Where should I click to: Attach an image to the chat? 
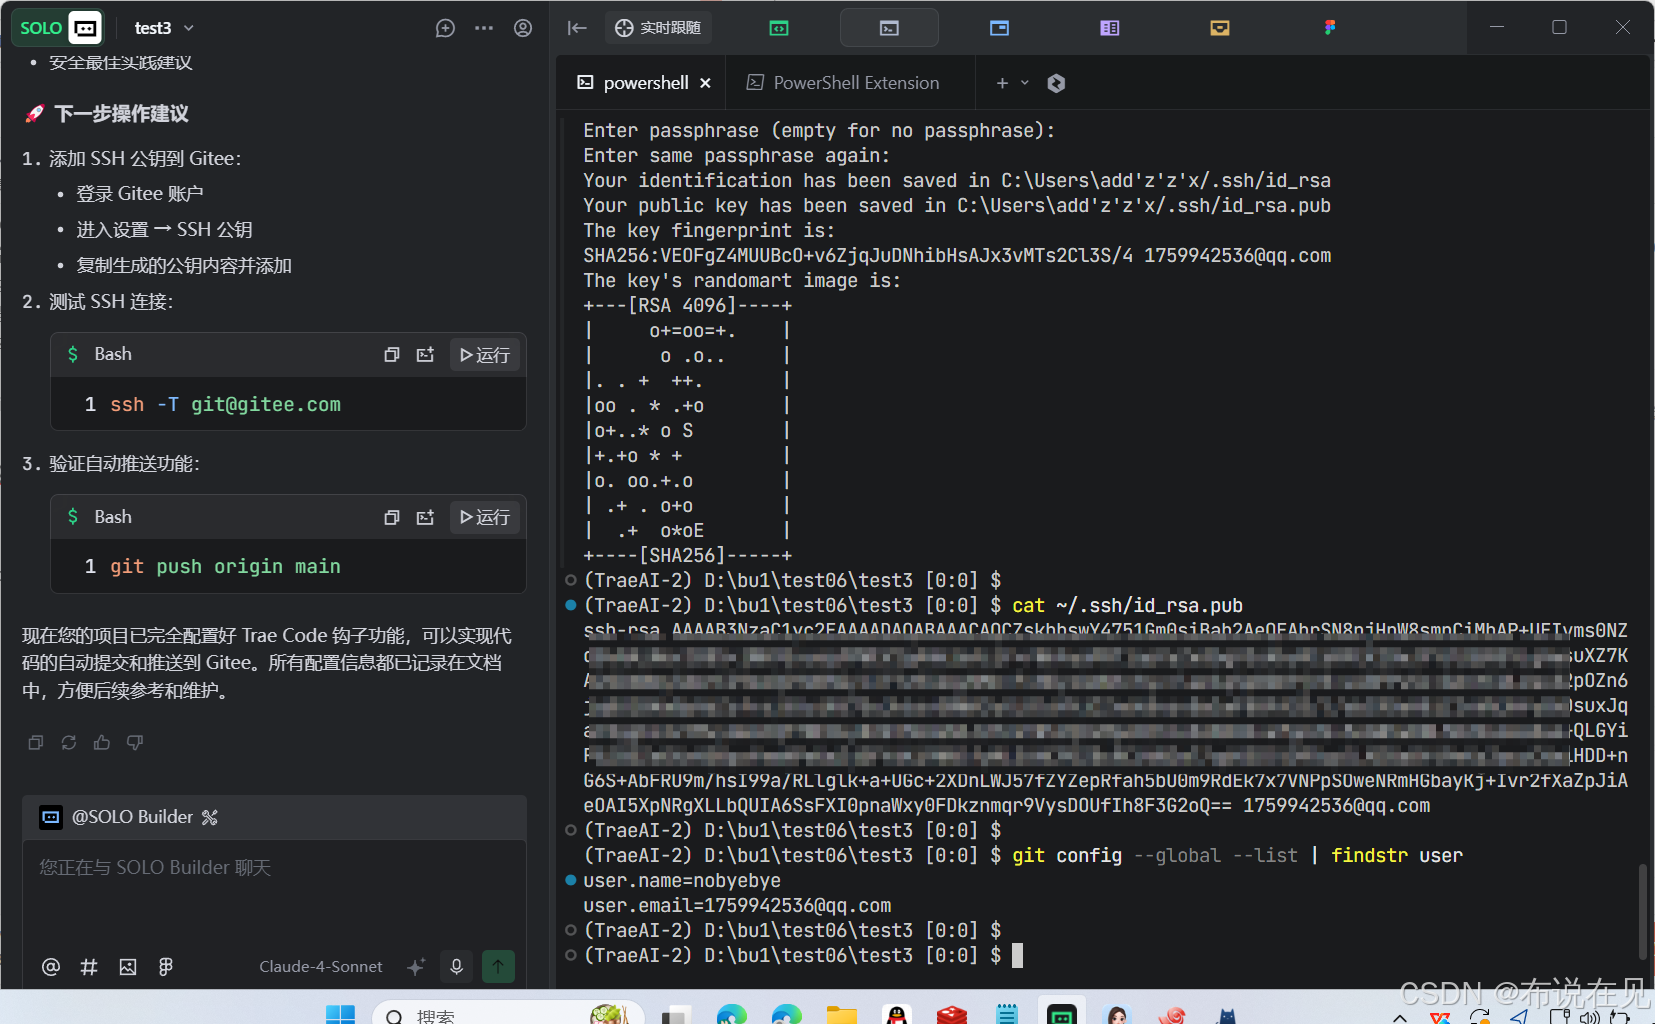[x=128, y=966]
